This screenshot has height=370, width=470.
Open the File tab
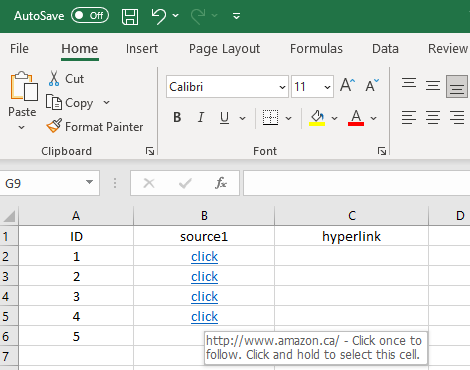[19, 49]
